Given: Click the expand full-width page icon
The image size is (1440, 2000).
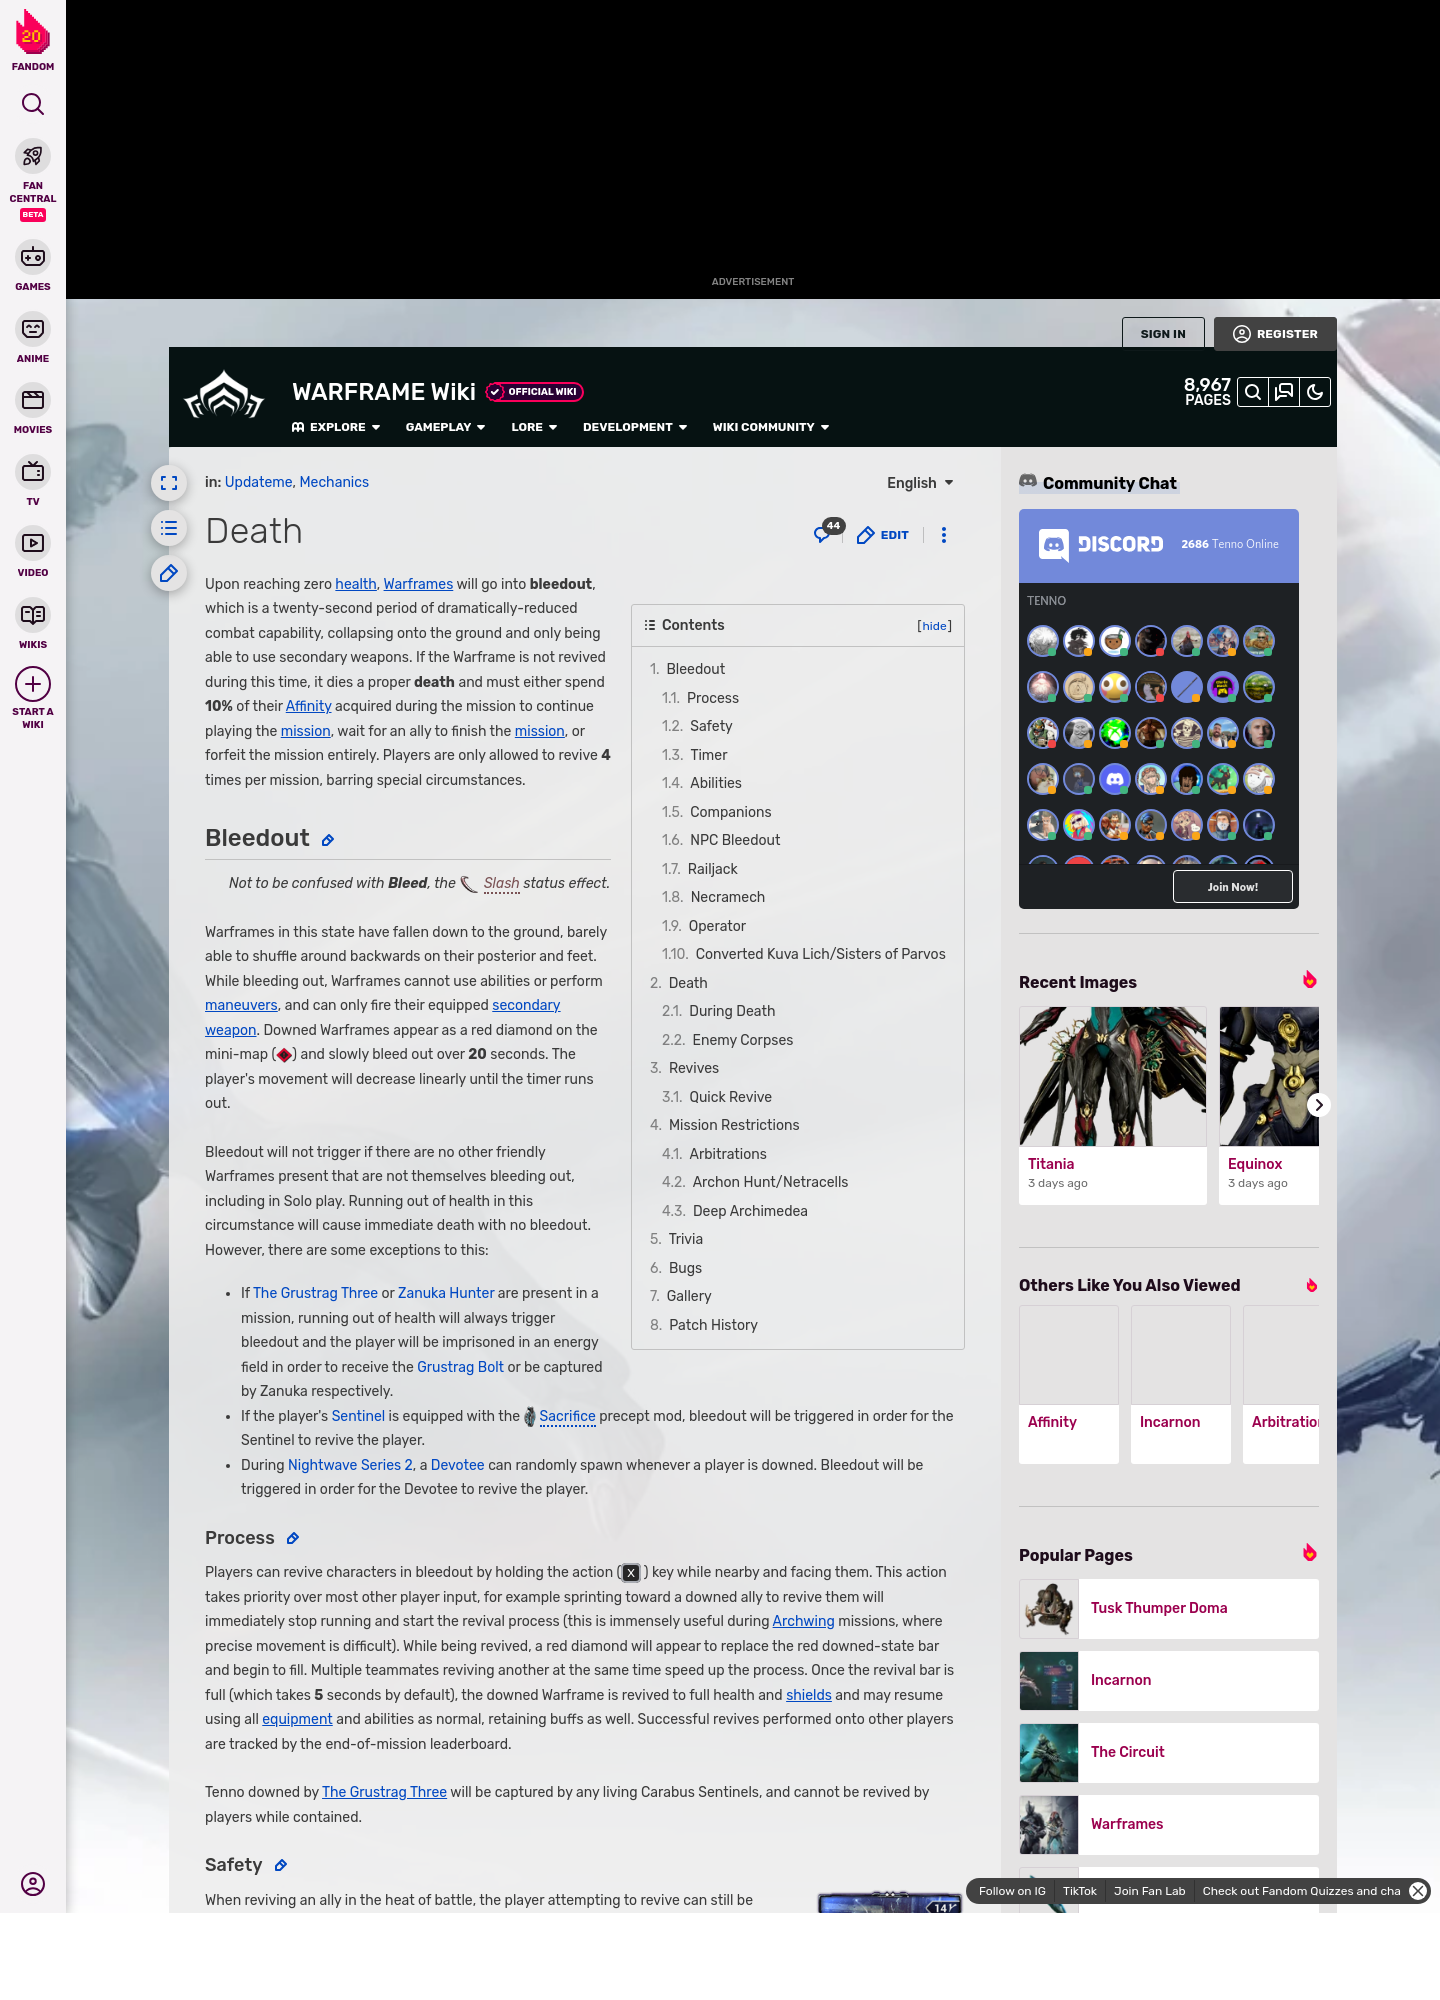Looking at the screenshot, I should tap(169, 483).
